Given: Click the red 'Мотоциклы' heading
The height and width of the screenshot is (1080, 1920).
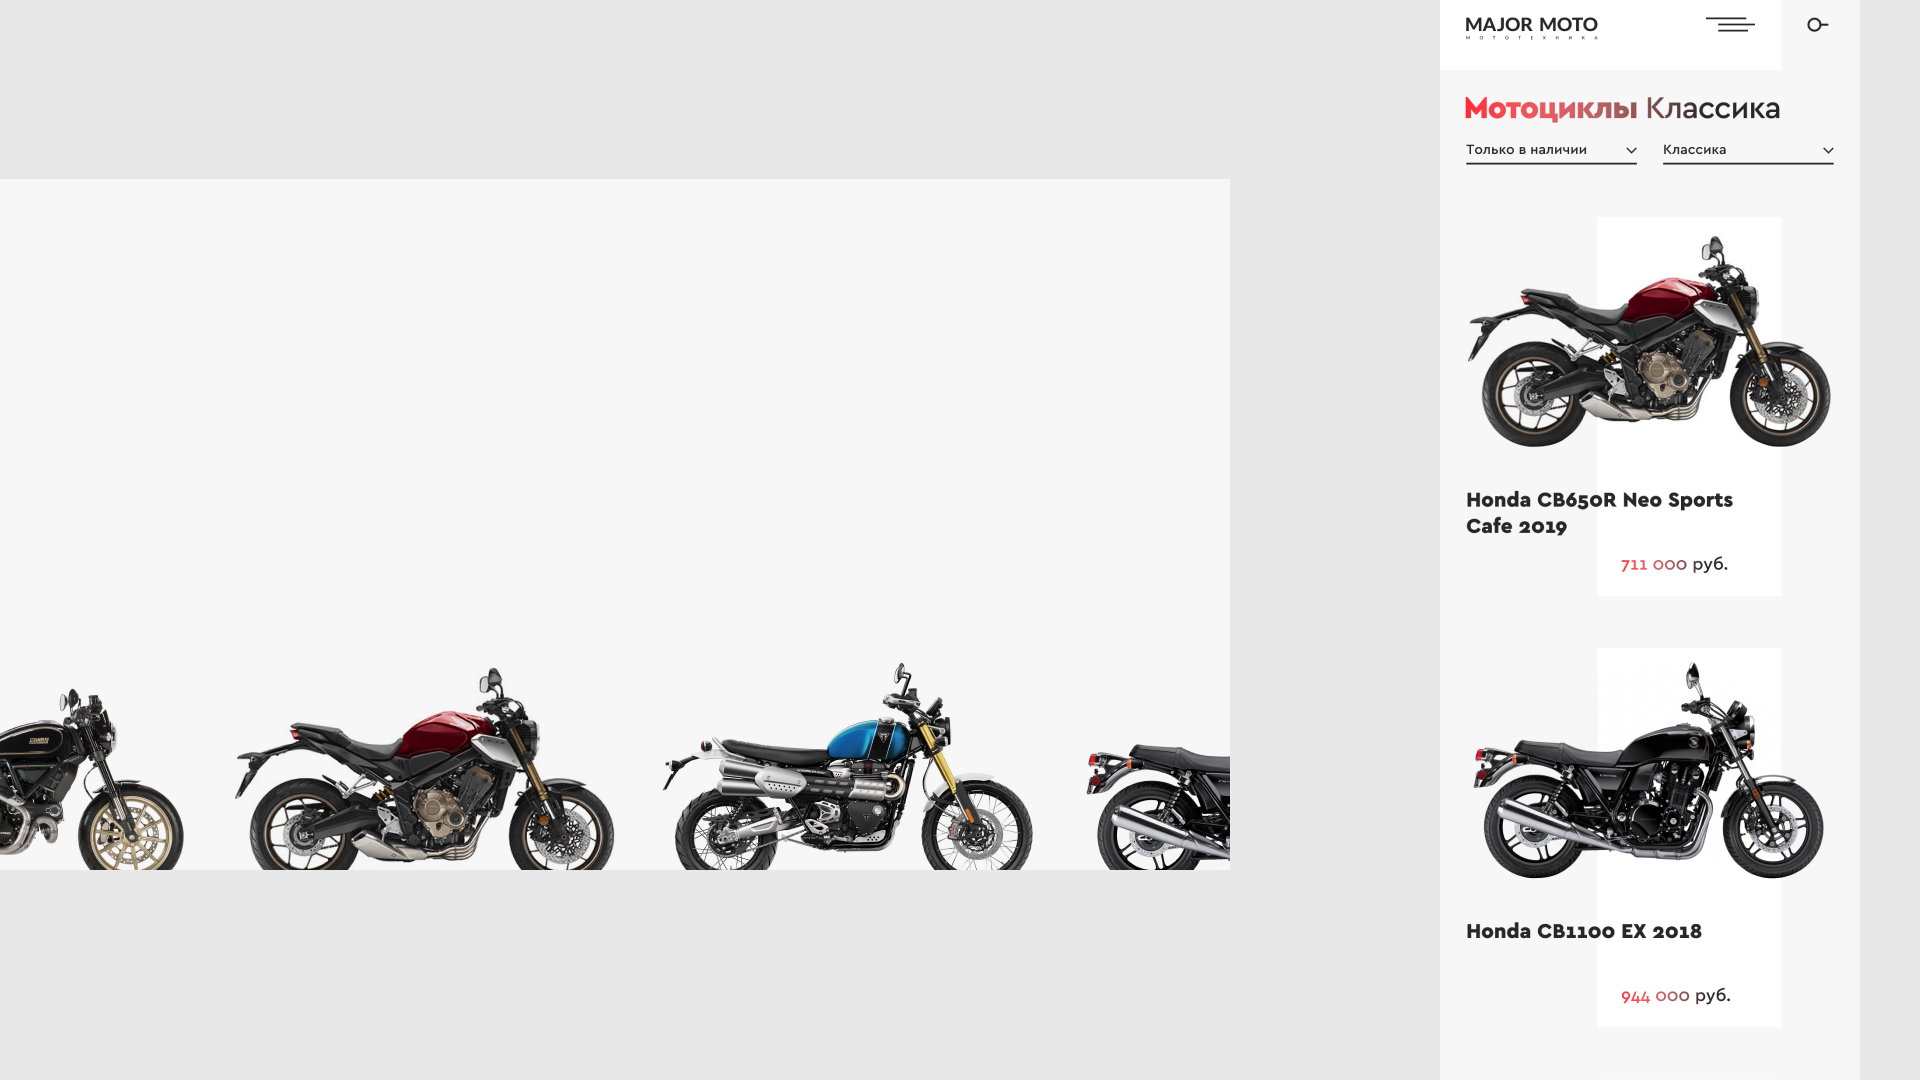Looking at the screenshot, I should (x=1551, y=109).
